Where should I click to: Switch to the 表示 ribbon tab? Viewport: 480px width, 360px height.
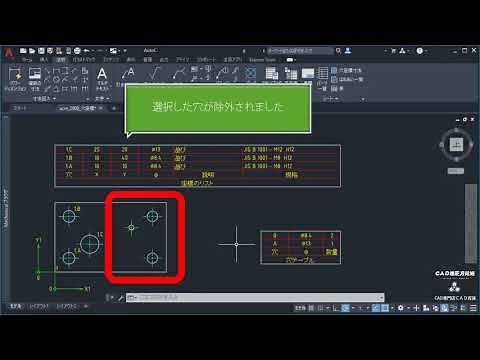point(131,60)
